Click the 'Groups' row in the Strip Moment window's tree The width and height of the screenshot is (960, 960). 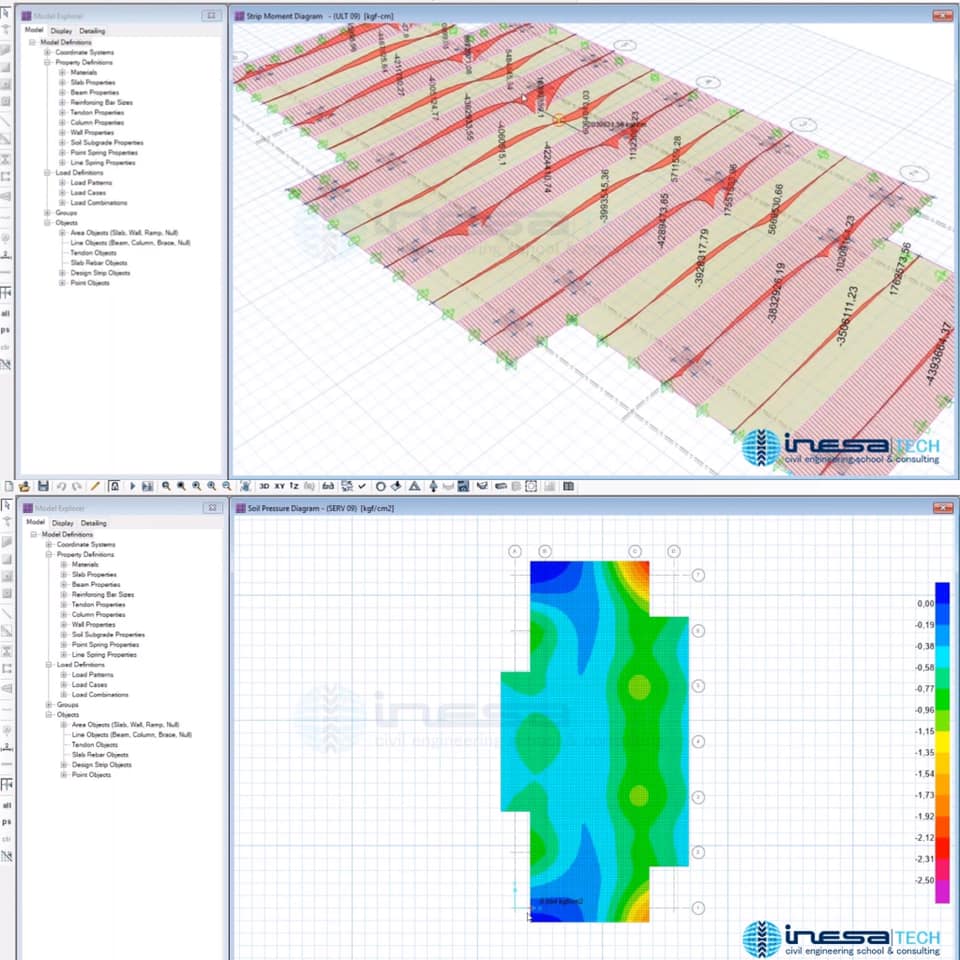(66, 213)
